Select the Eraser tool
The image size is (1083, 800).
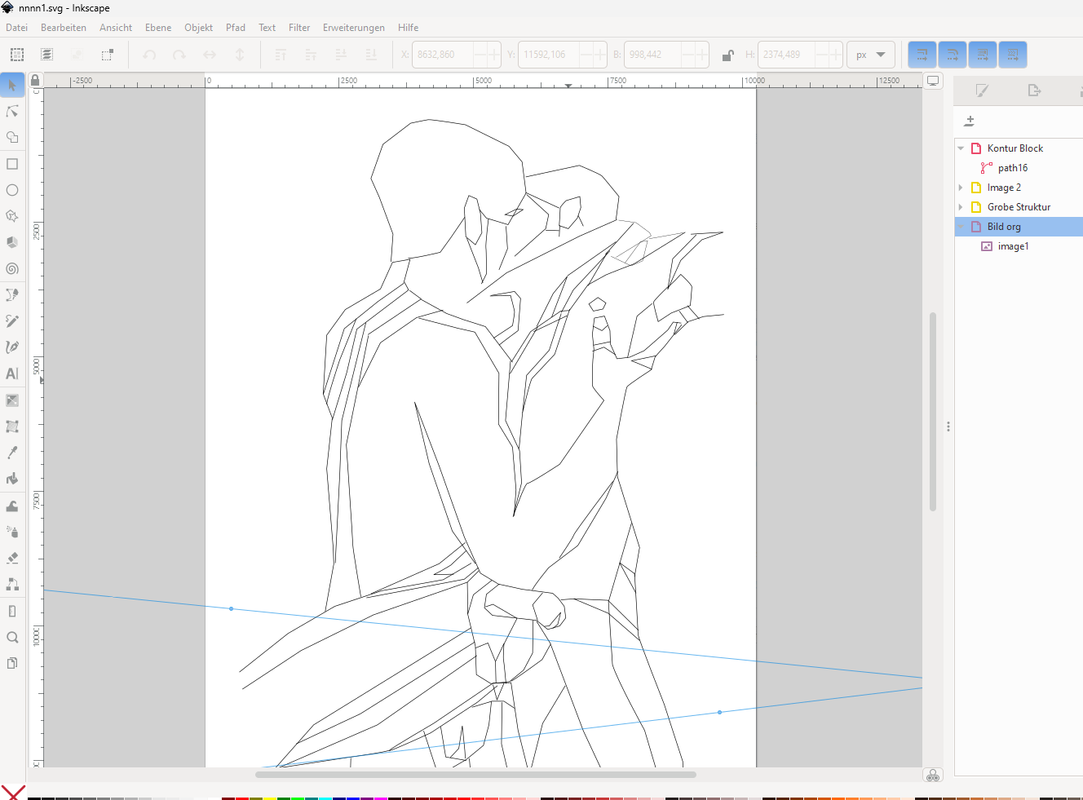[x=12, y=558]
